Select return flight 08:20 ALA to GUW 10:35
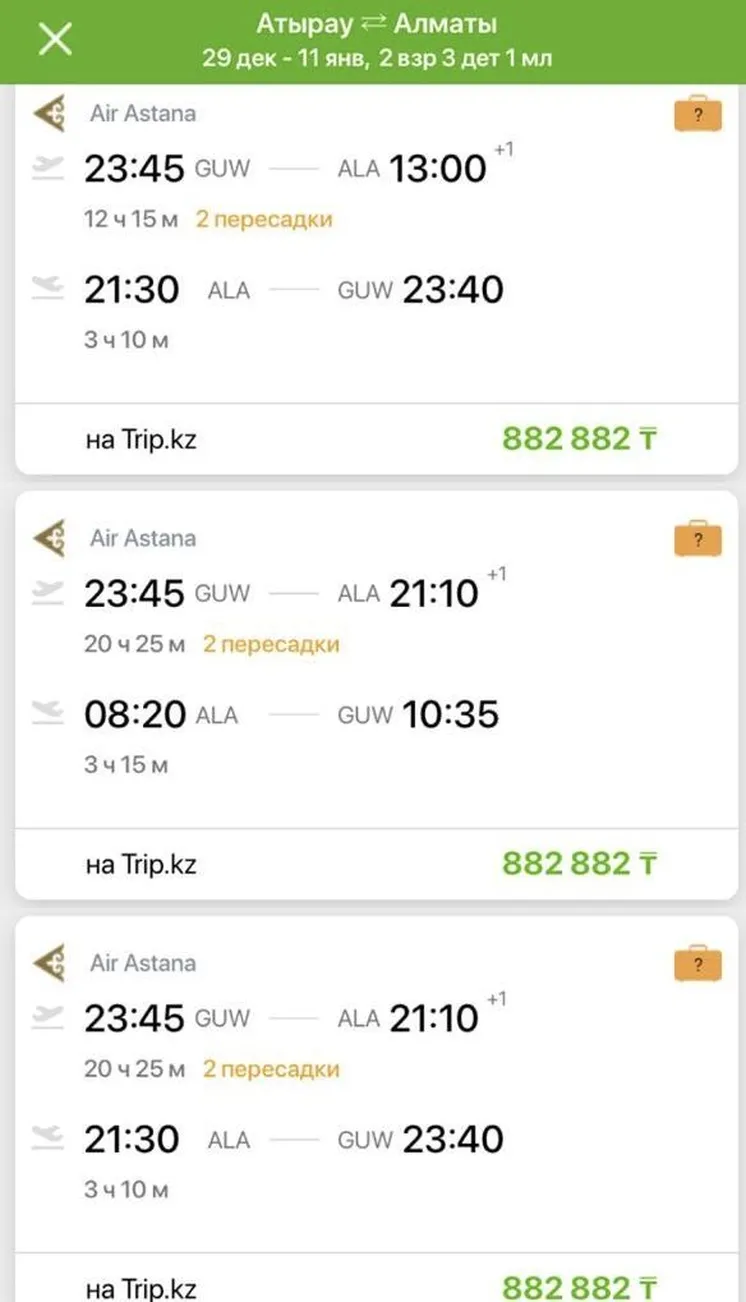Screen dimensions: 746x1302 [290, 714]
